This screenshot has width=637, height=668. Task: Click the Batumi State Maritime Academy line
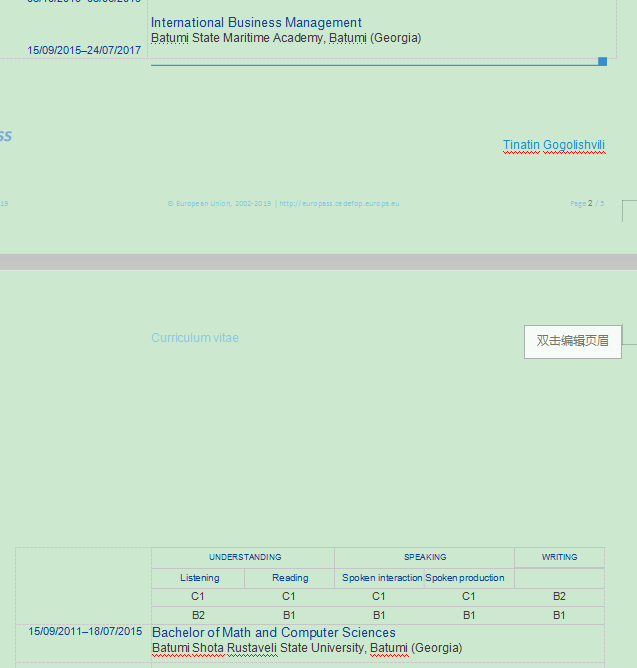(x=286, y=38)
